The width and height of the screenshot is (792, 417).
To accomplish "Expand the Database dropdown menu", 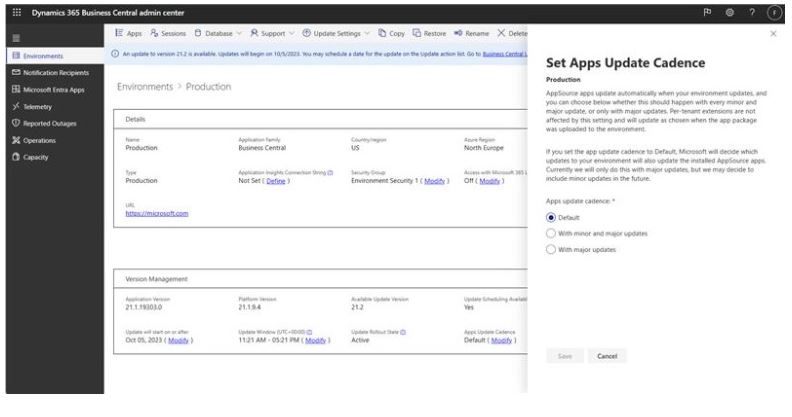I will click(219, 34).
